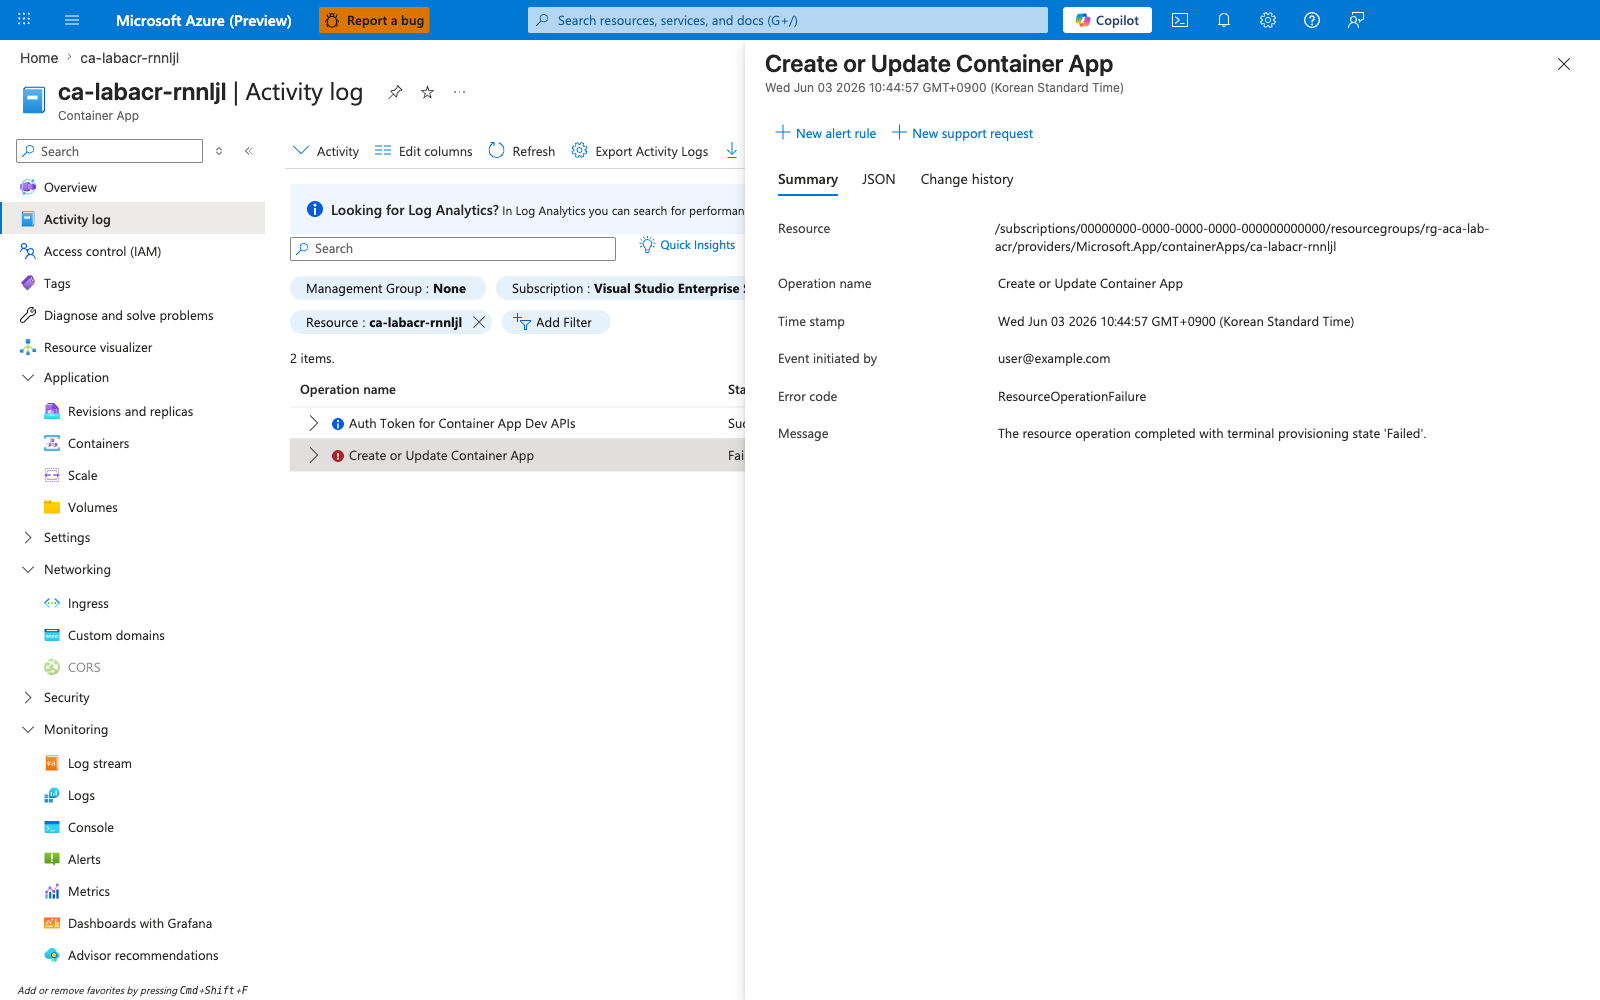Open the notifications bell

tap(1224, 20)
